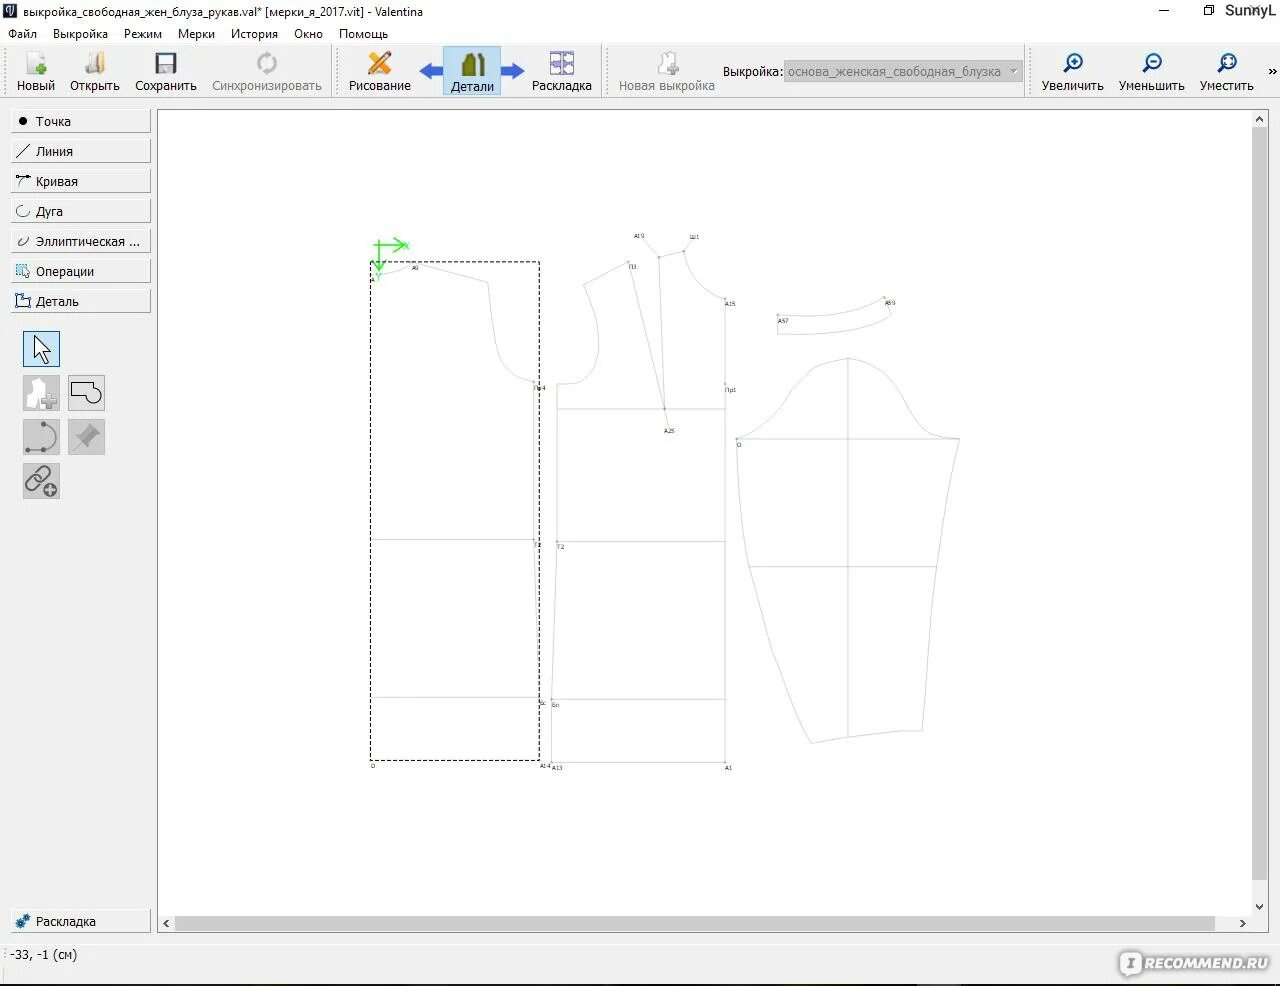Click Новая выкройка toolbar icon

(x=667, y=71)
